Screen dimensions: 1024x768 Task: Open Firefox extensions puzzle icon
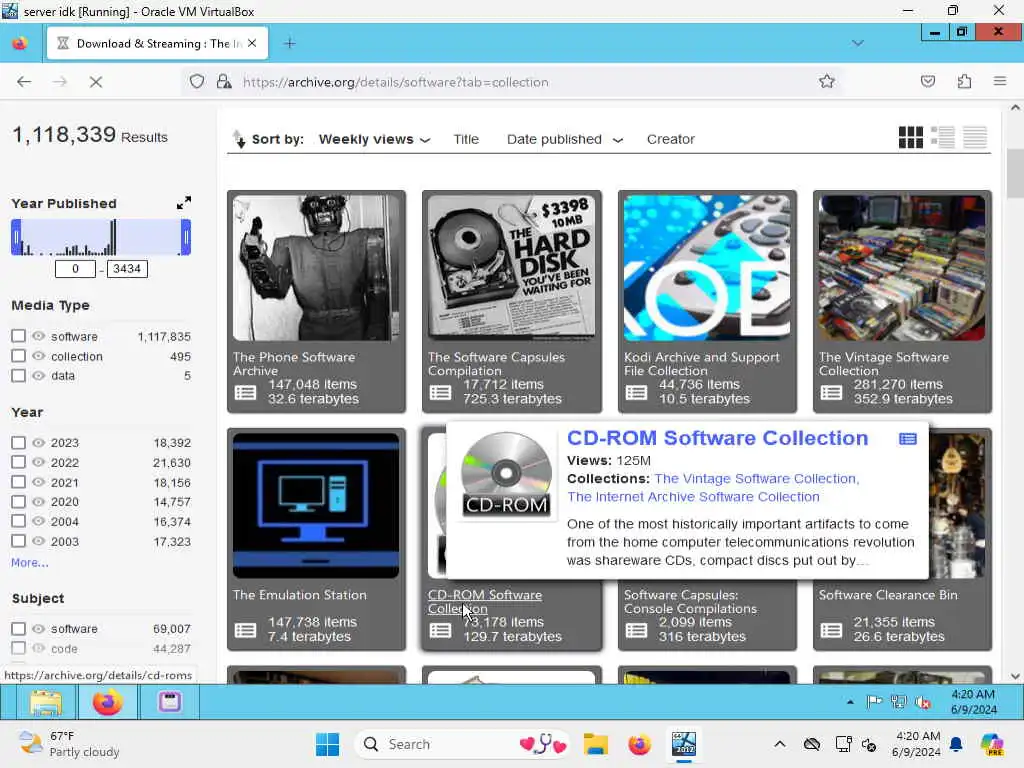click(x=965, y=82)
